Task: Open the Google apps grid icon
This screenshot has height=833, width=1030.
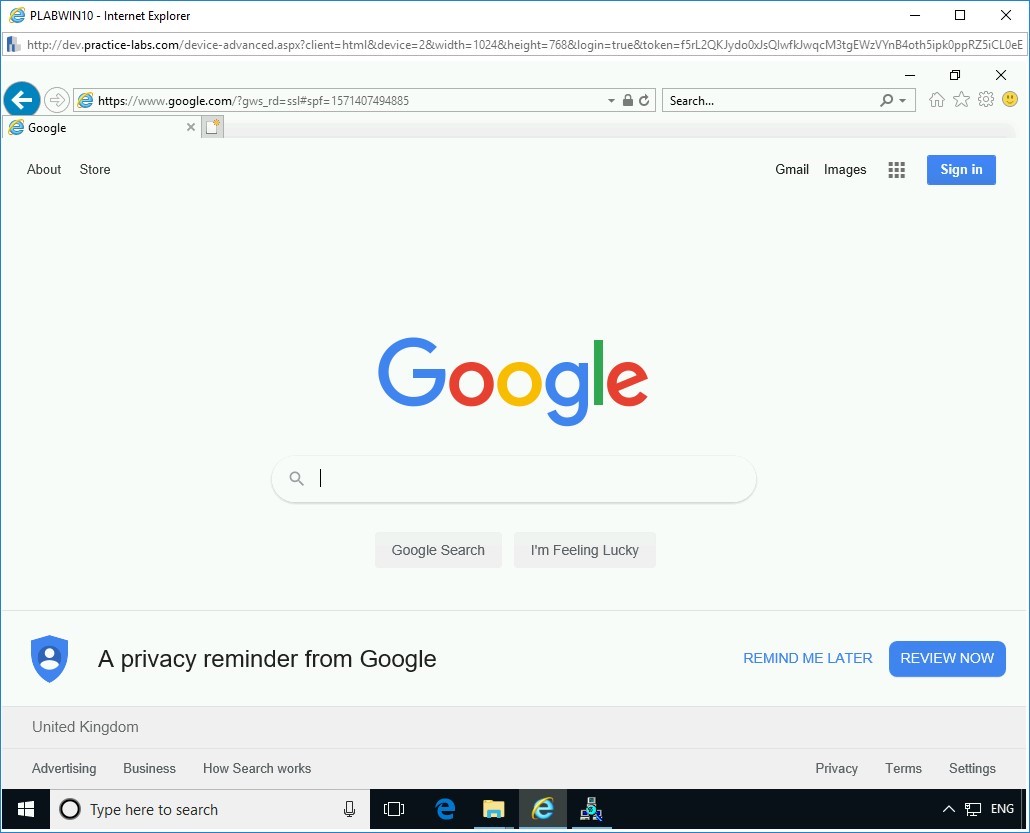Action: coord(896,170)
